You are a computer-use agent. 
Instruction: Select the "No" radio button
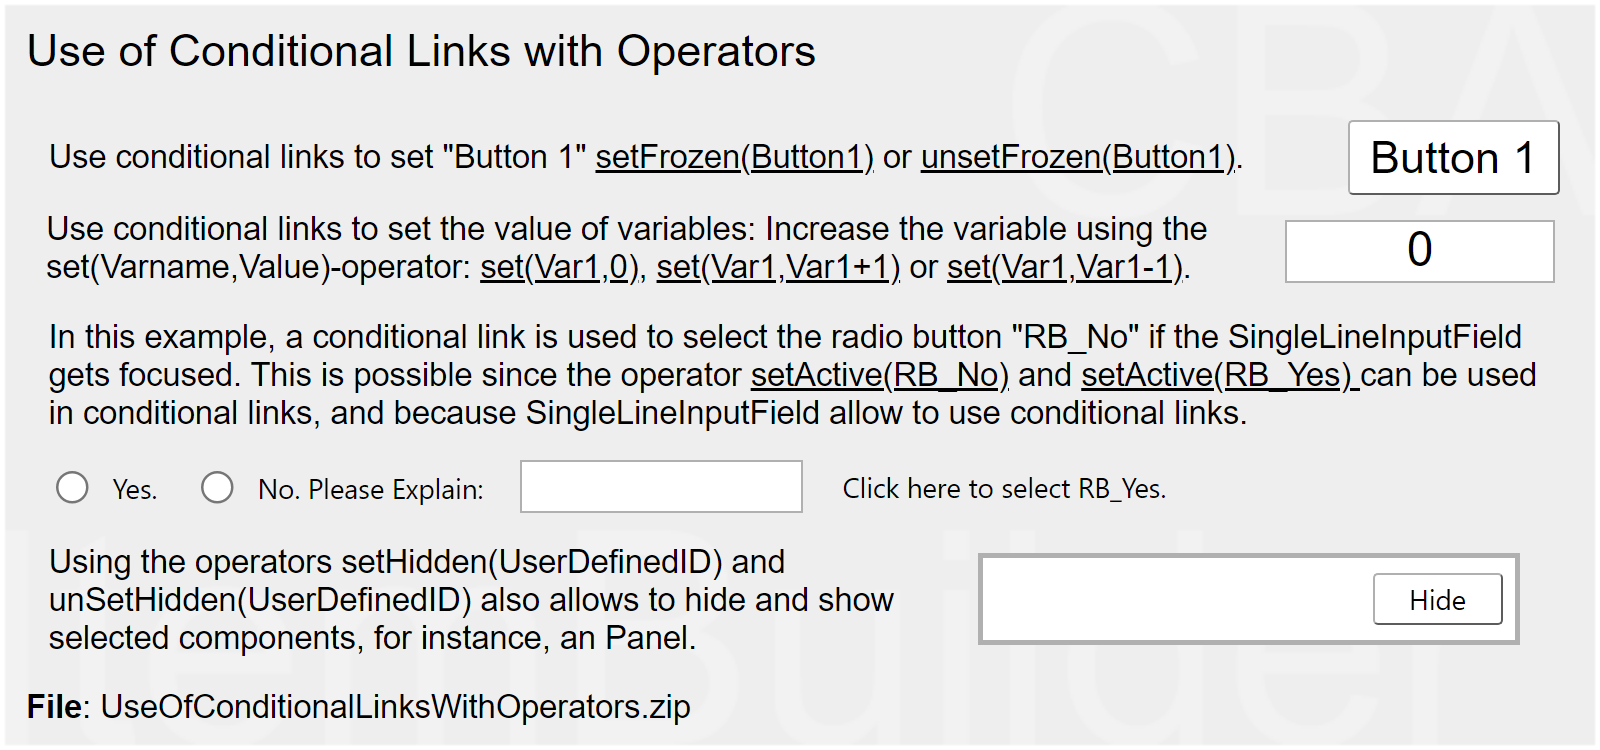pos(217,488)
